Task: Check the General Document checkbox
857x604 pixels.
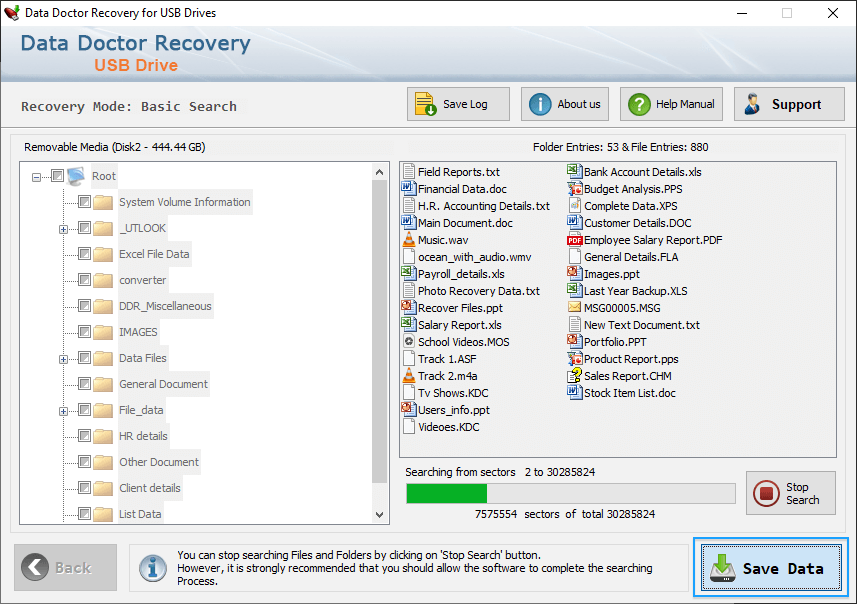Action: pos(84,384)
